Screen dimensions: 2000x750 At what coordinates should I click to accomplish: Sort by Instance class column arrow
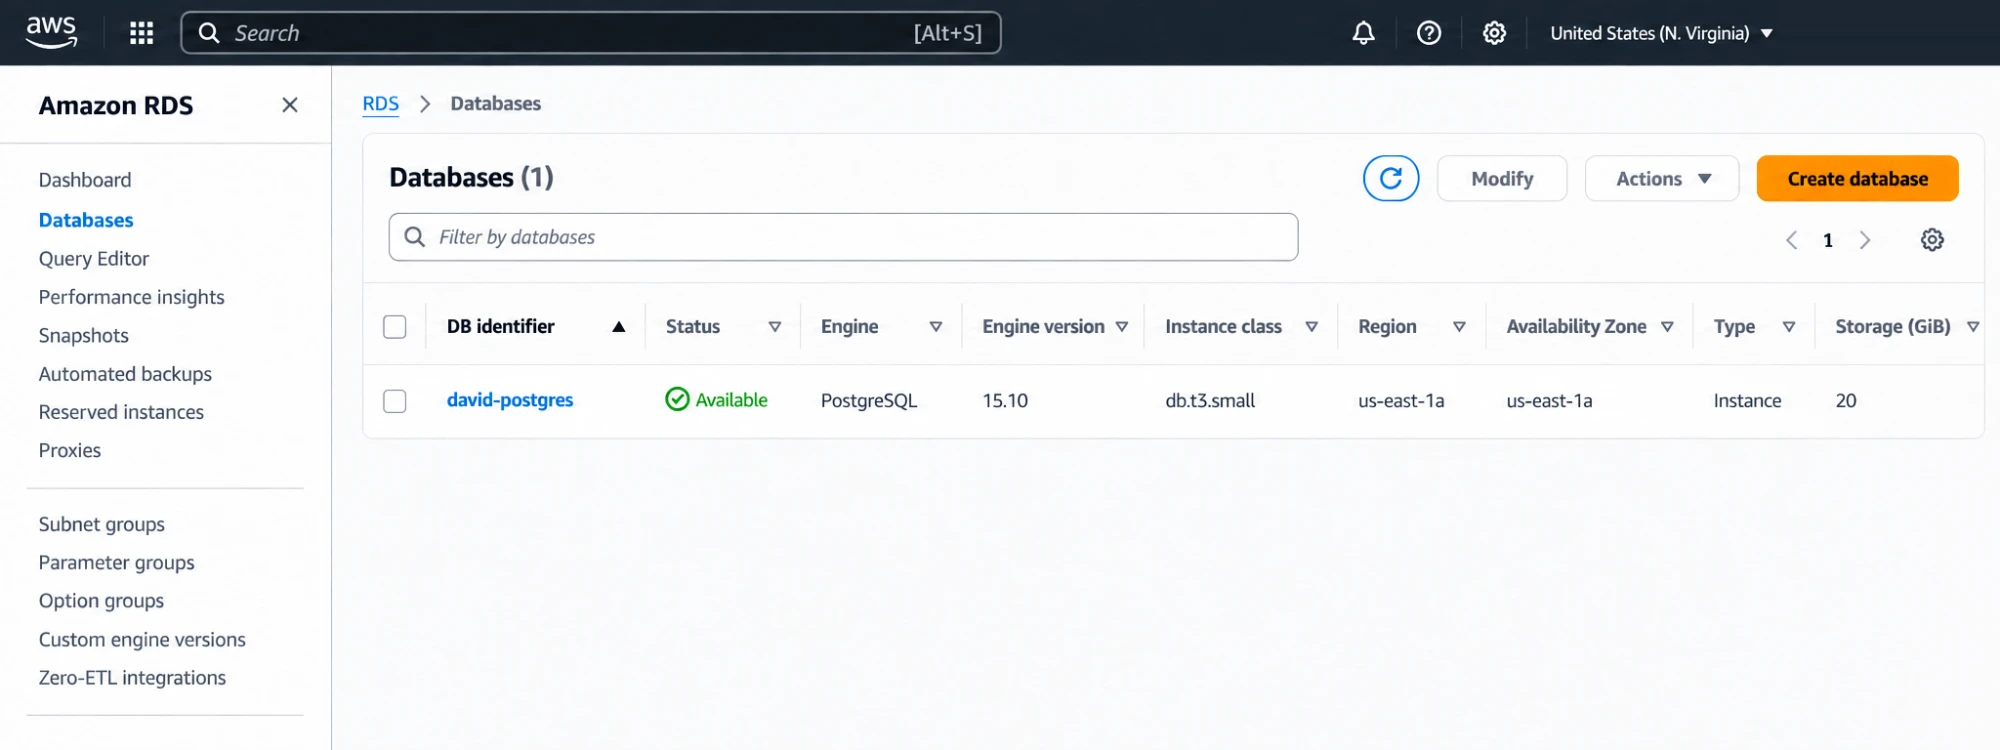point(1312,327)
